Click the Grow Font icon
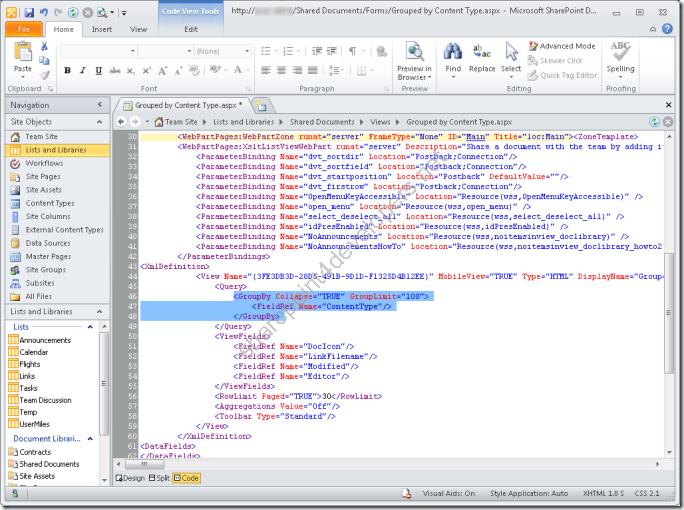This screenshot has width=684, height=510. point(163,70)
